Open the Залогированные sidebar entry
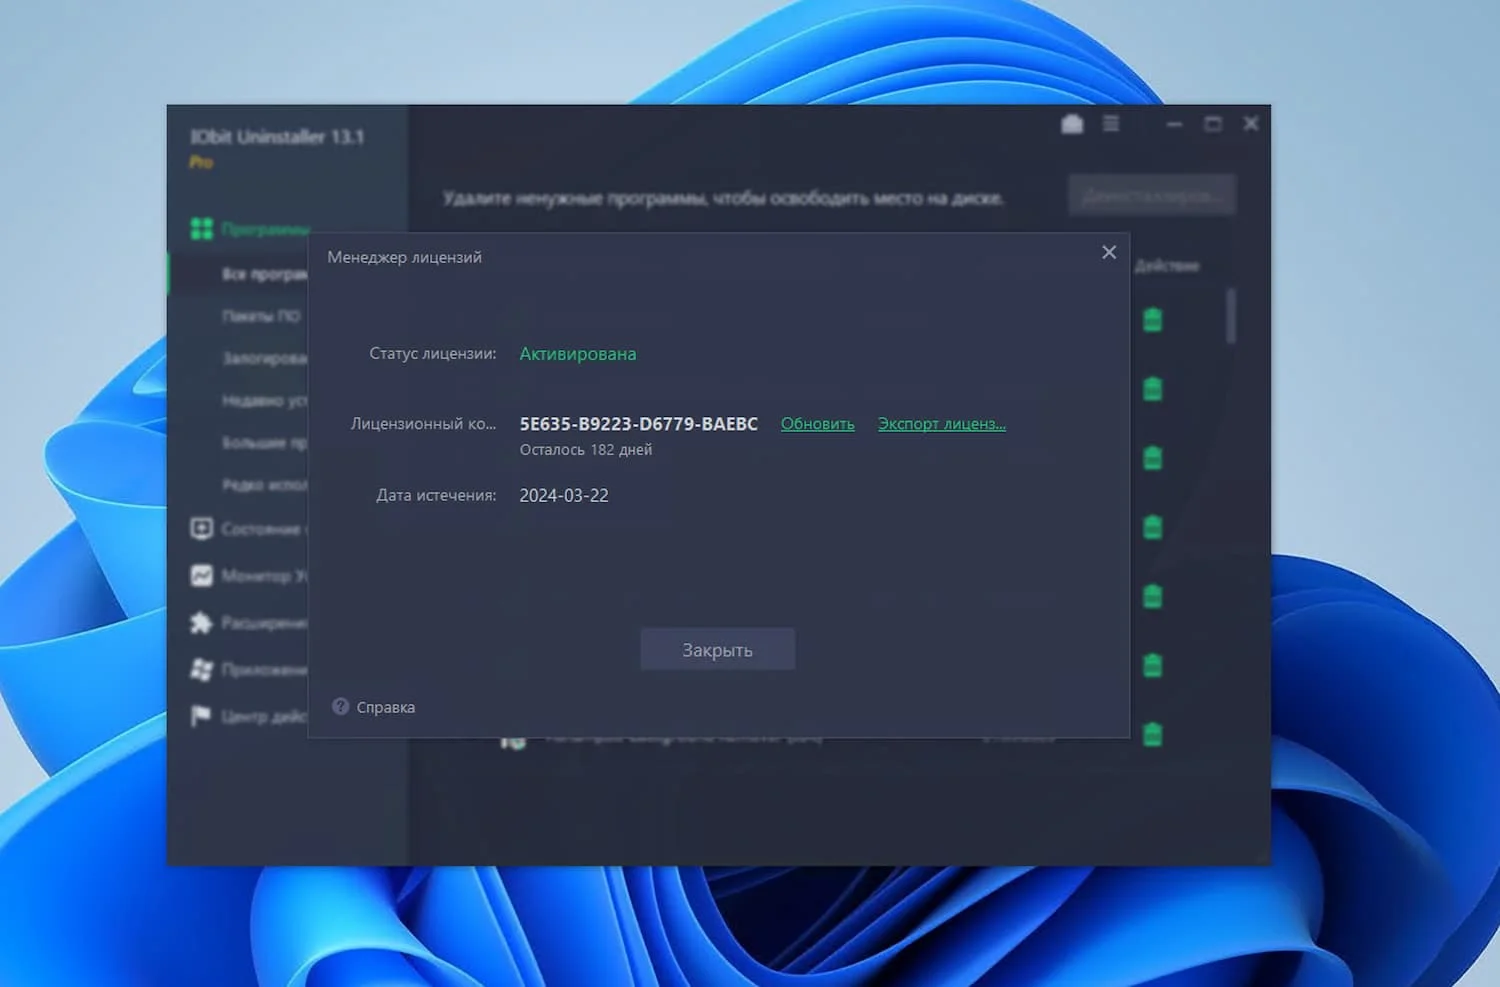Screen dimensions: 1500x987 265,358
